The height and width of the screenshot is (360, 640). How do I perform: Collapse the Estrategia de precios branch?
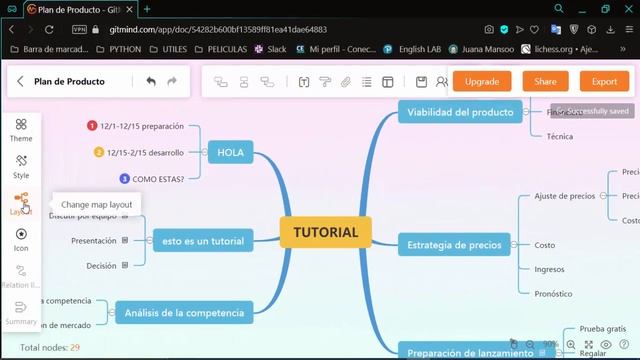pyautogui.click(x=514, y=244)
